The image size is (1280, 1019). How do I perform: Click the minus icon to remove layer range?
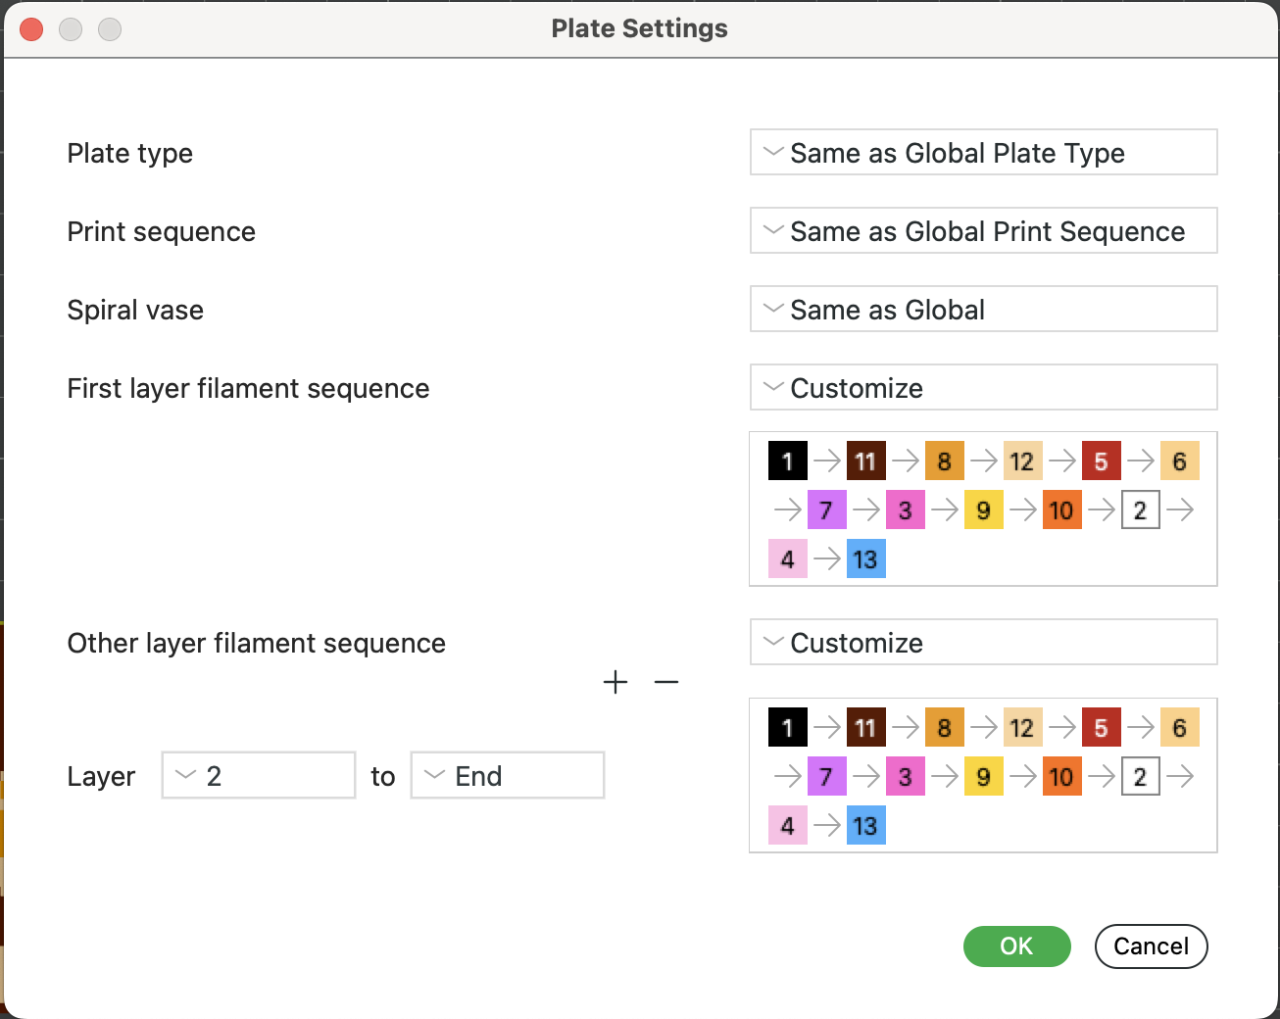click(x=666, y=682)
